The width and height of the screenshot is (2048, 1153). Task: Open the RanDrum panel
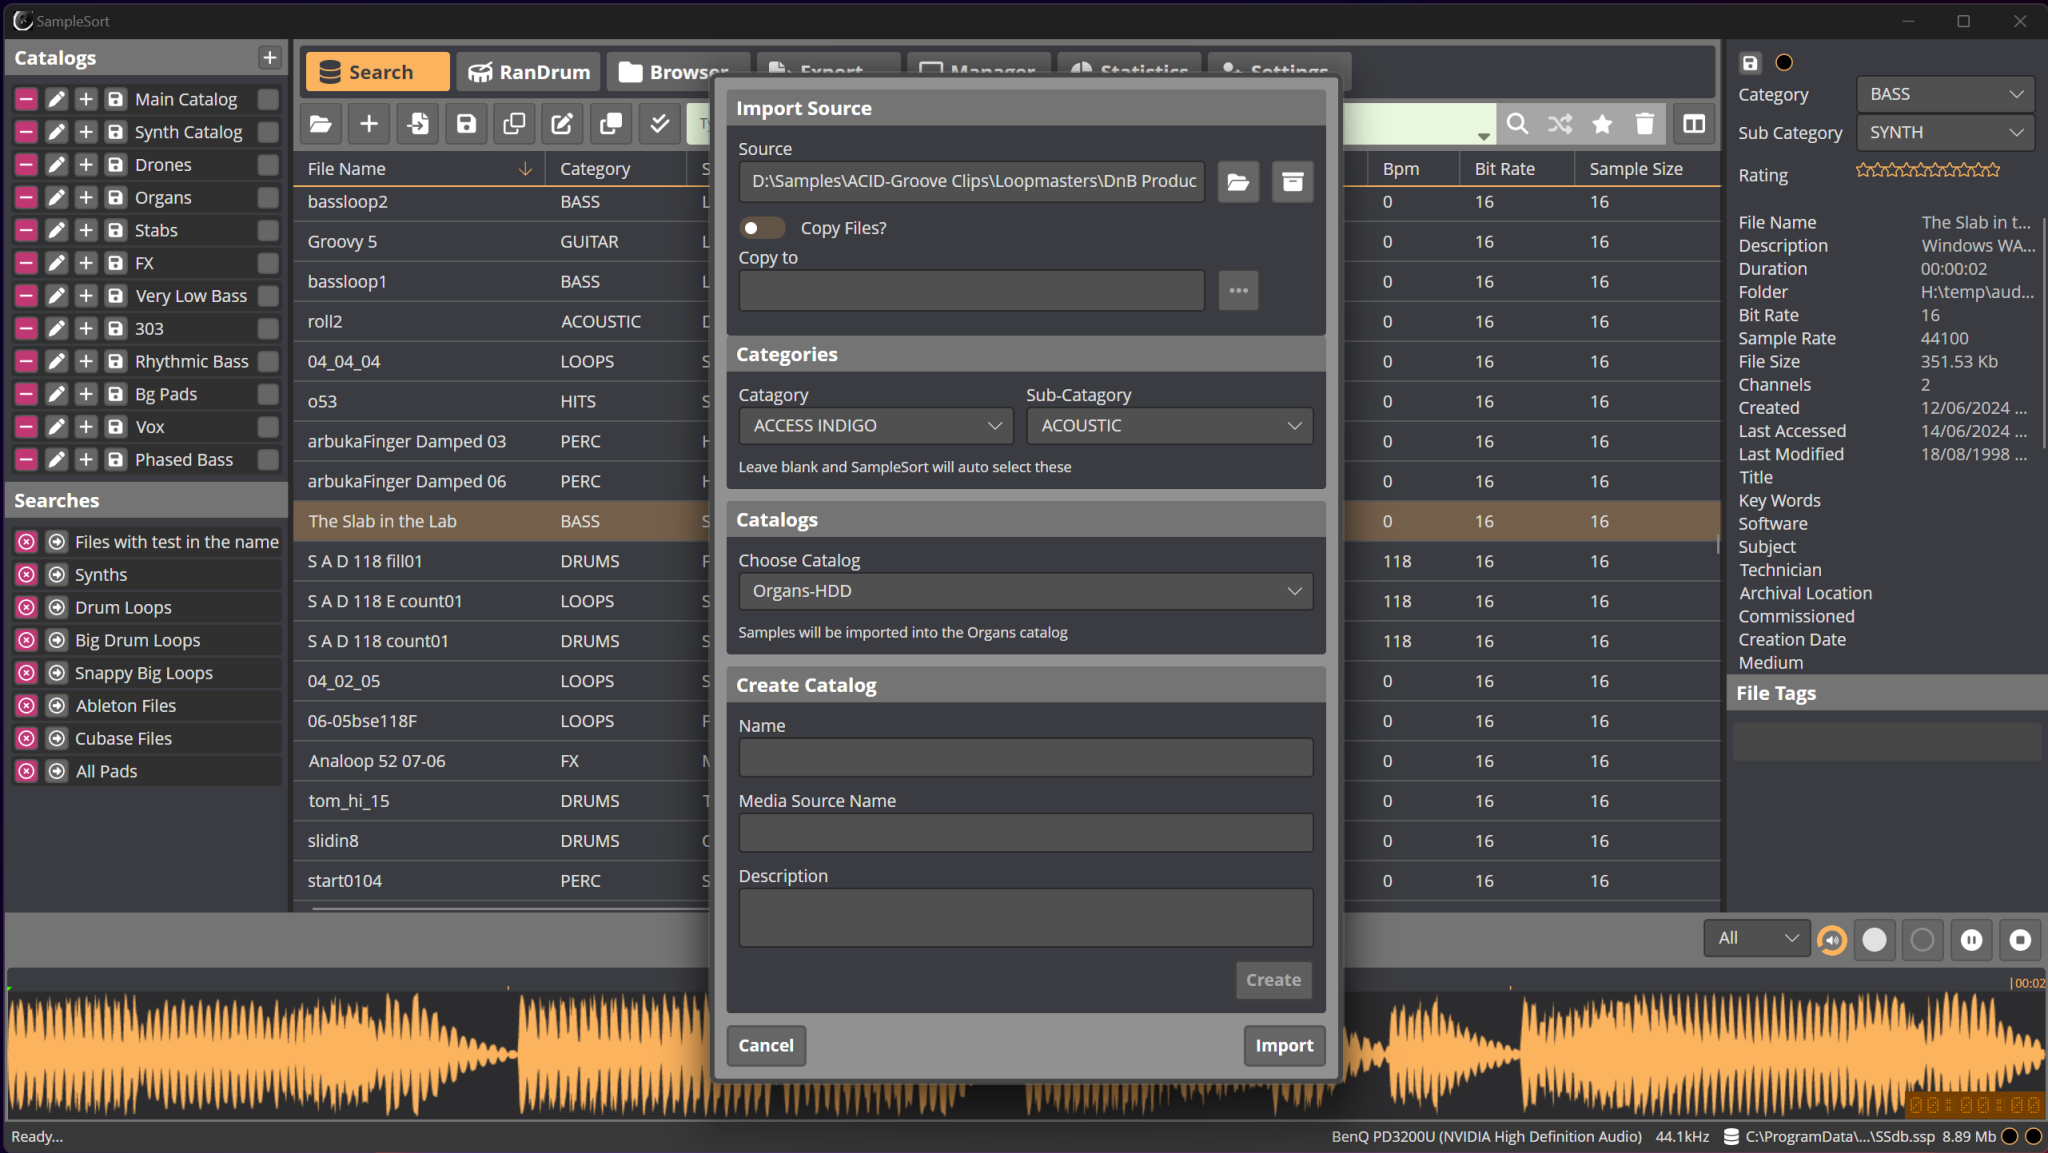[x=527, y=71]
